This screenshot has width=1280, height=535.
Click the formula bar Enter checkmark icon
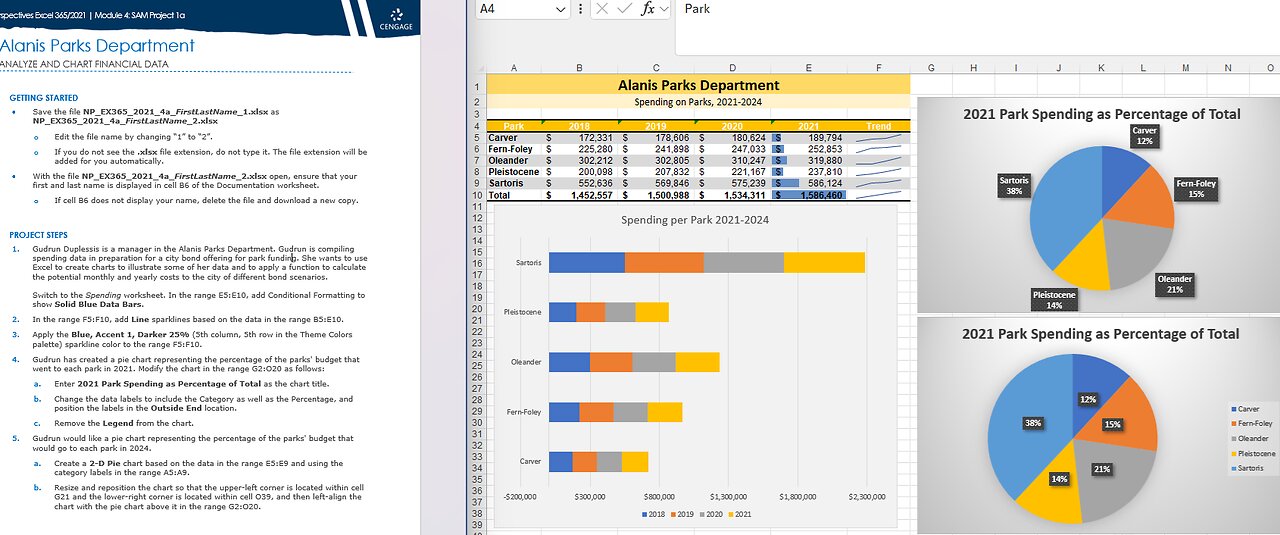tap(624, 8)
